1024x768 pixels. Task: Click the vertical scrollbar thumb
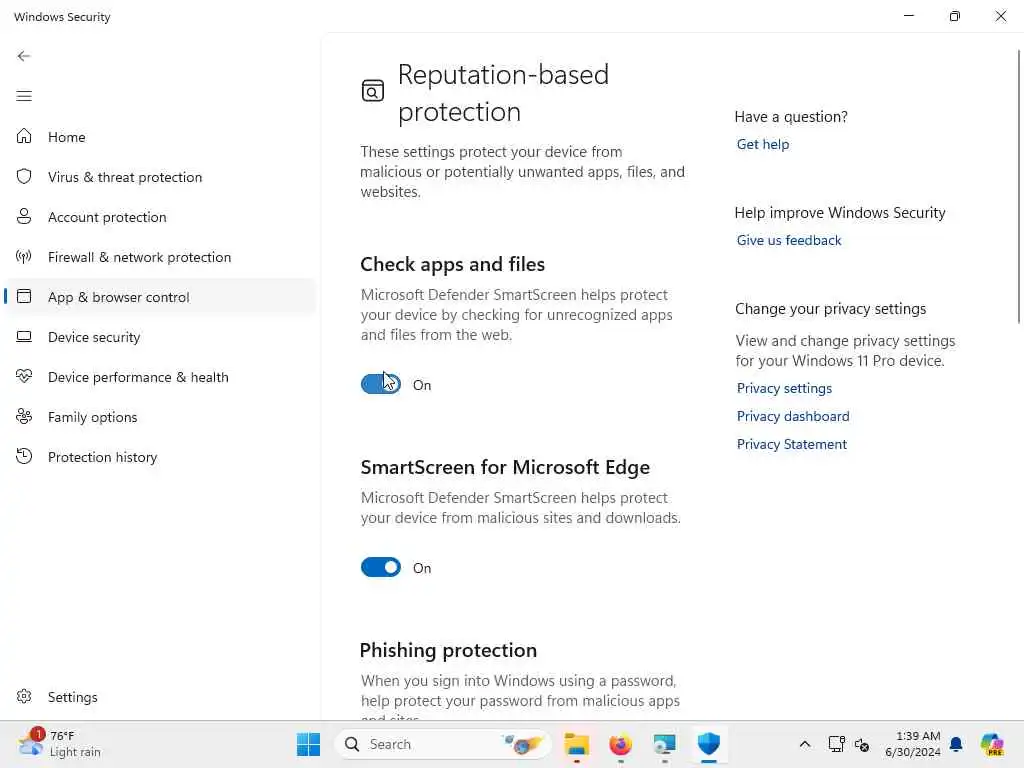(x=1019, y=186)
